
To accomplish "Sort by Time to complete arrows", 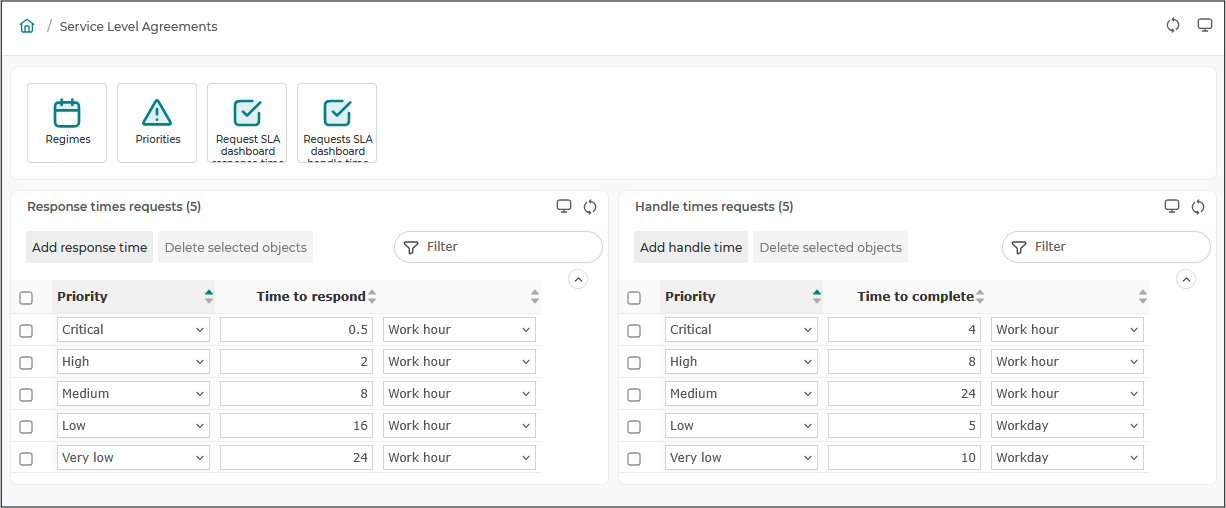I will (980, 296).
